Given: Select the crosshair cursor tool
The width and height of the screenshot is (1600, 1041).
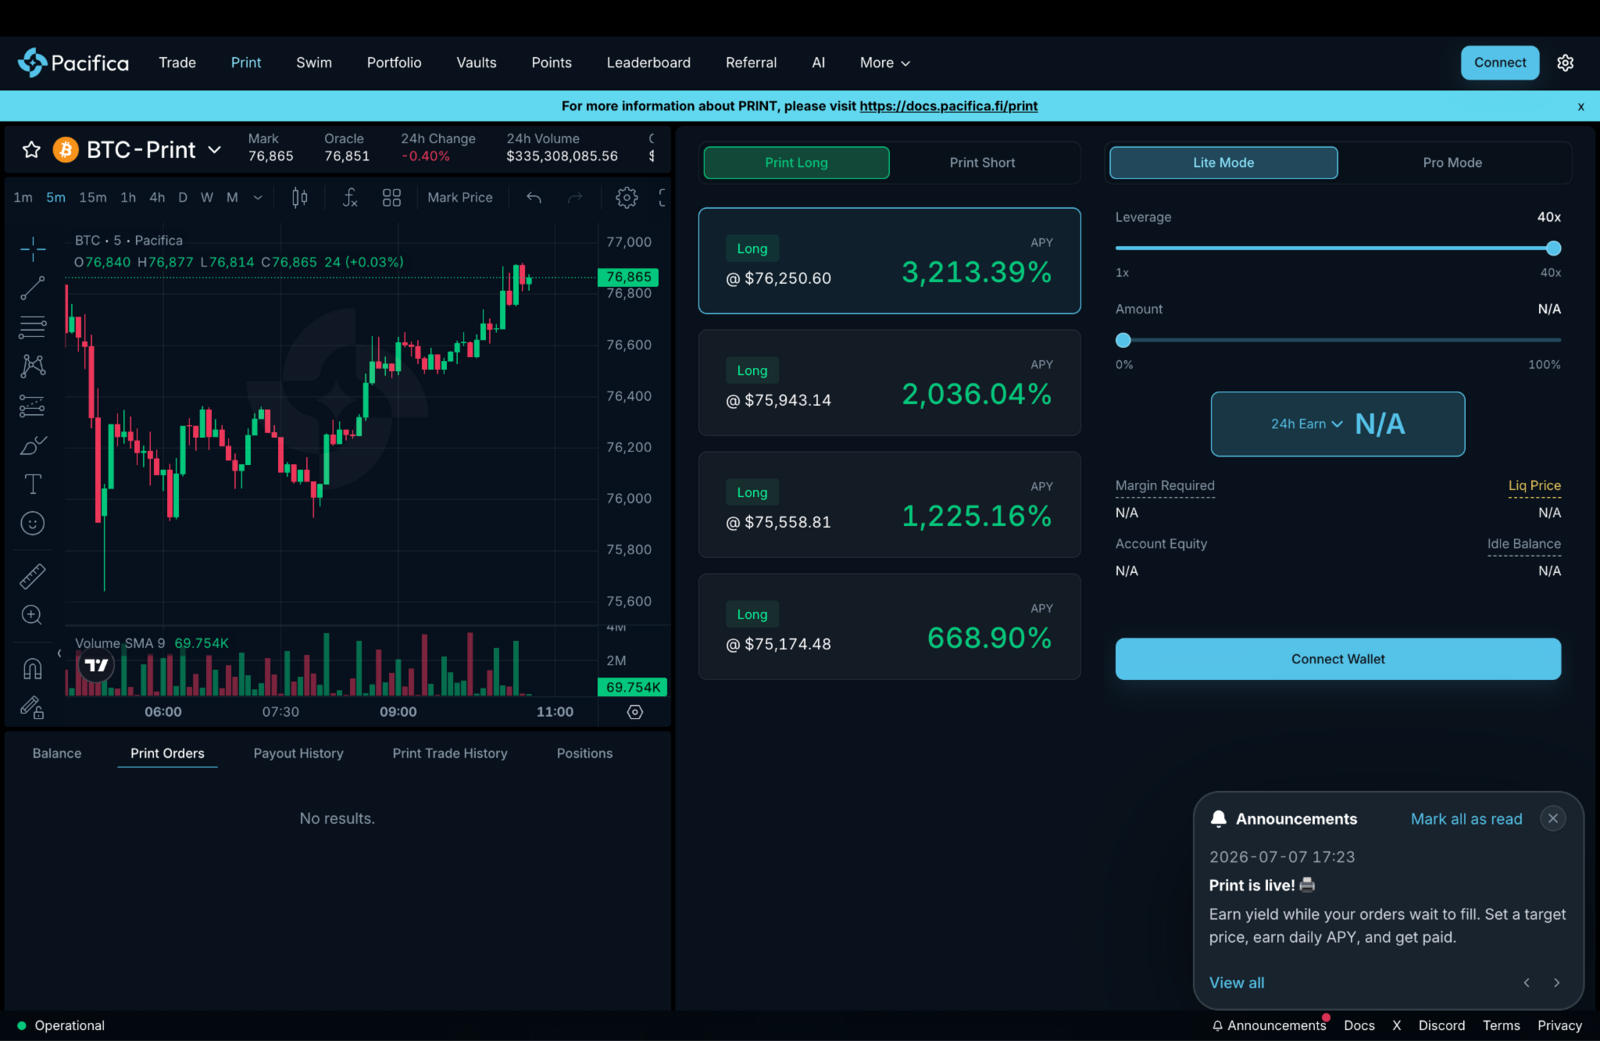Looking at the screenshot, I should click(x=33, y=249).
